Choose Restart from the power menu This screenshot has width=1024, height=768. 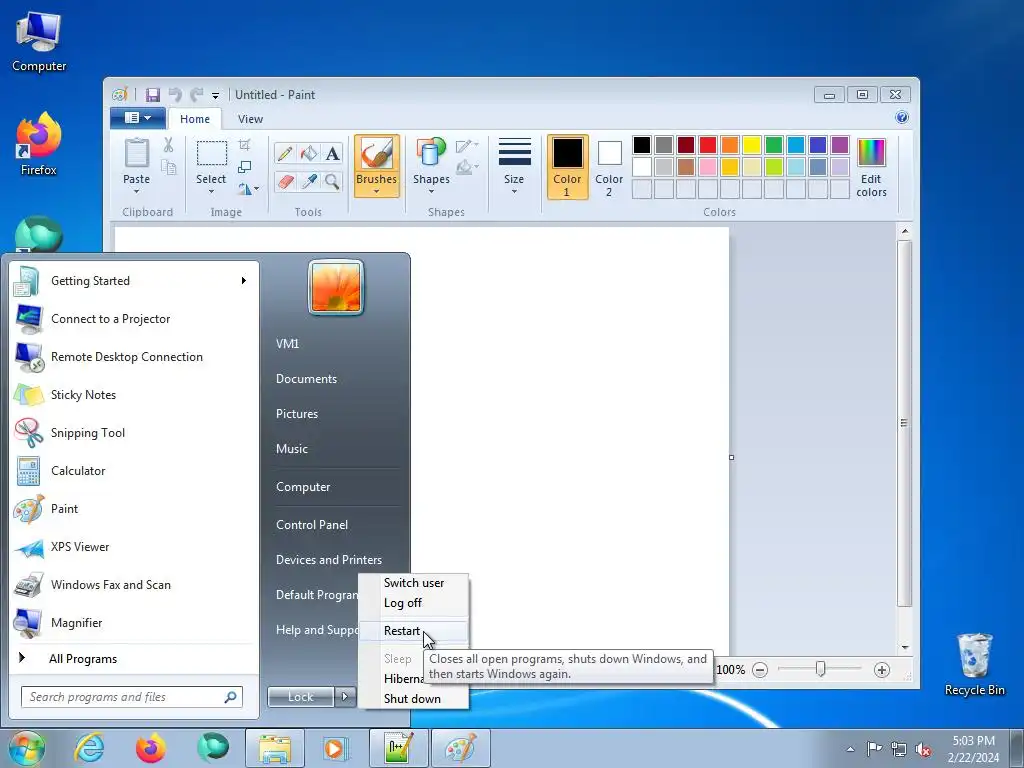[414, 631]
